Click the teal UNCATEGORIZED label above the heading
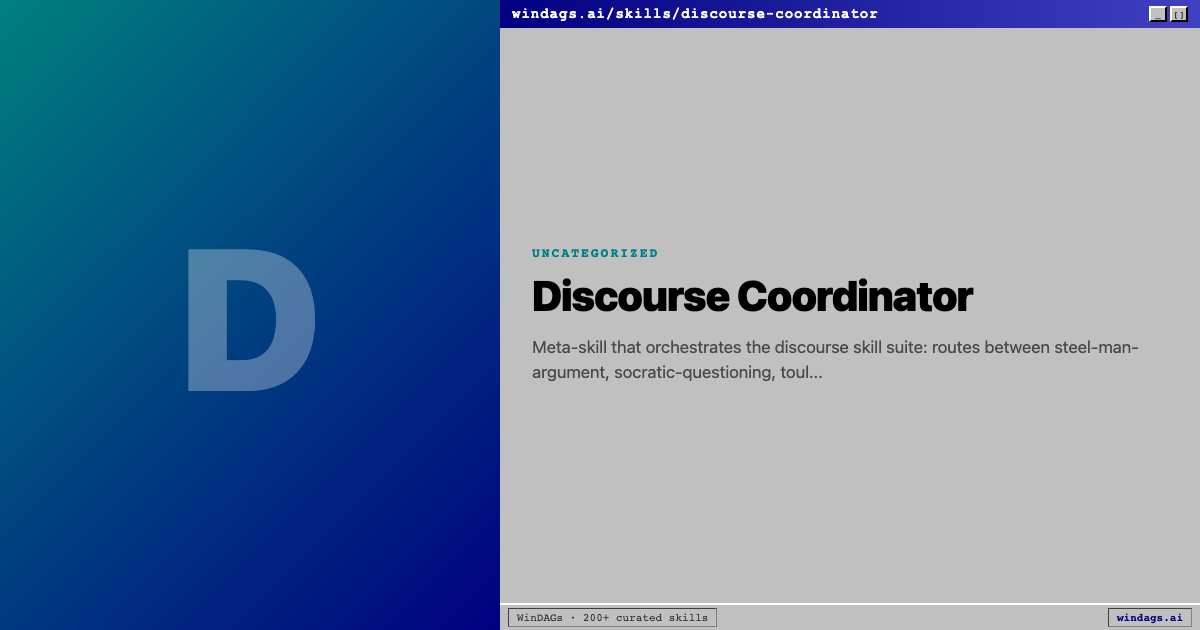The image size is (1200, 630). pyautogui.click(x=595, y=253)
